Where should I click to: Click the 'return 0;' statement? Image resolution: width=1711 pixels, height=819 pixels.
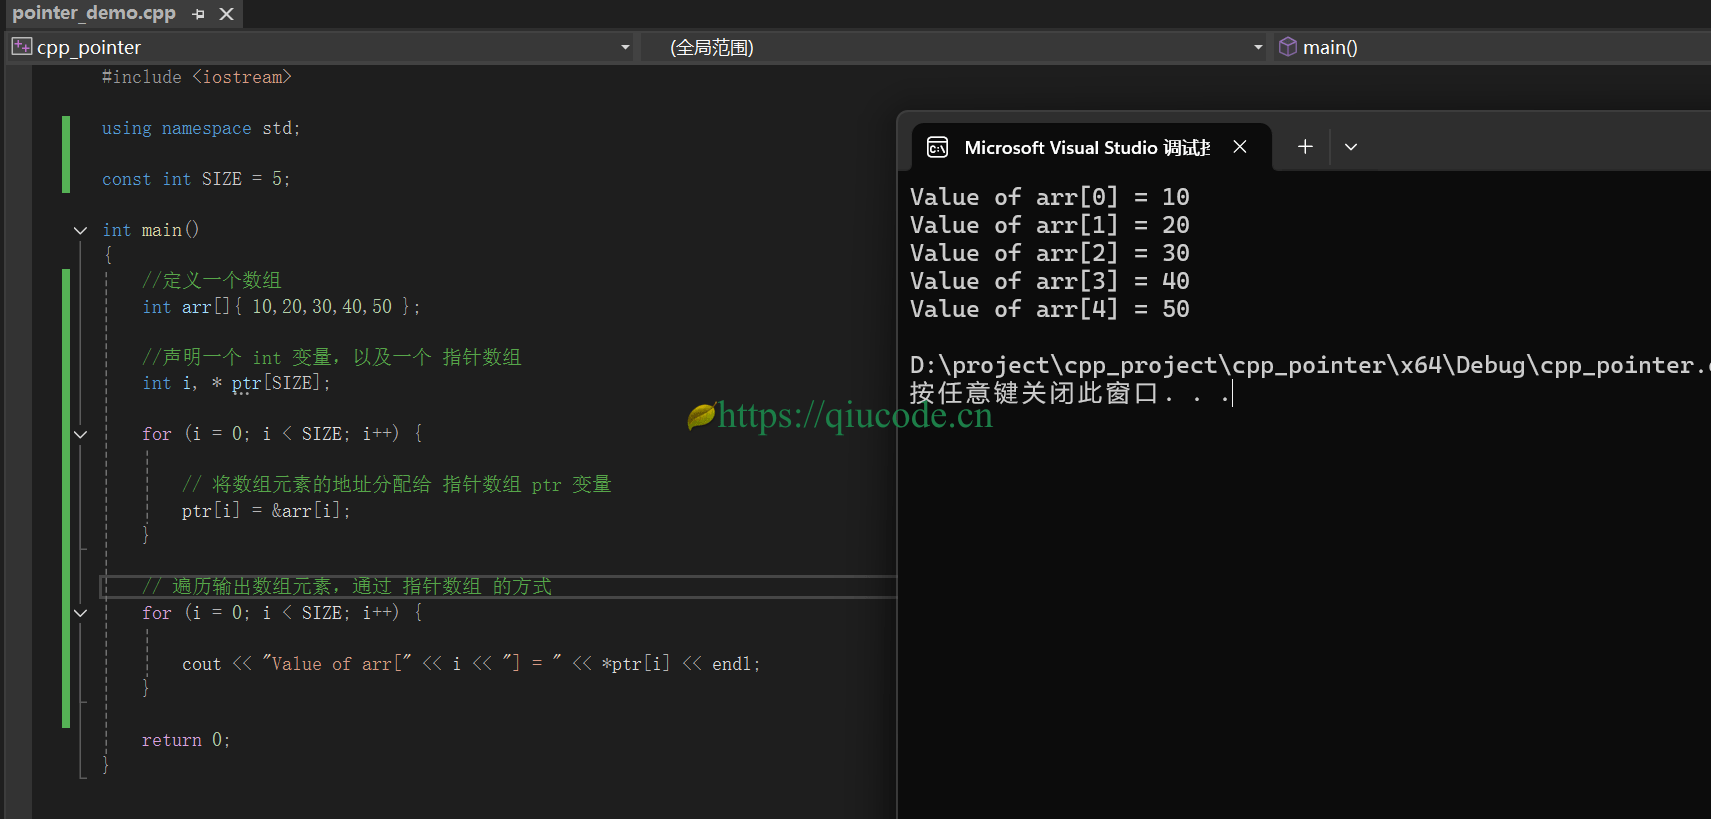(186, 740)
